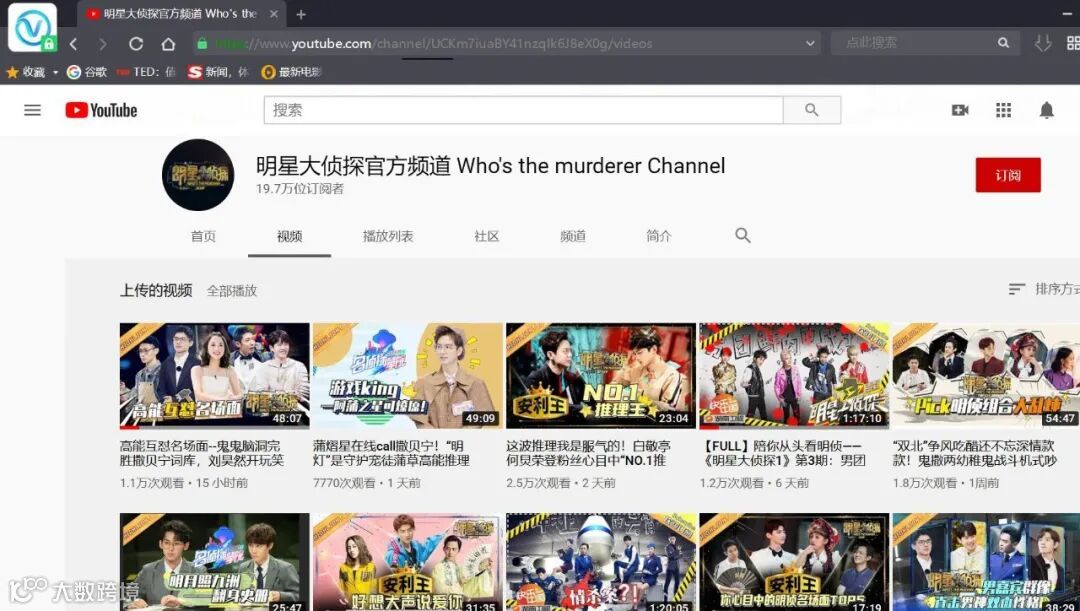1080x611 pixels.
Task: Open the YouTube apps grid icon
Action: (x=1004, y=110)
